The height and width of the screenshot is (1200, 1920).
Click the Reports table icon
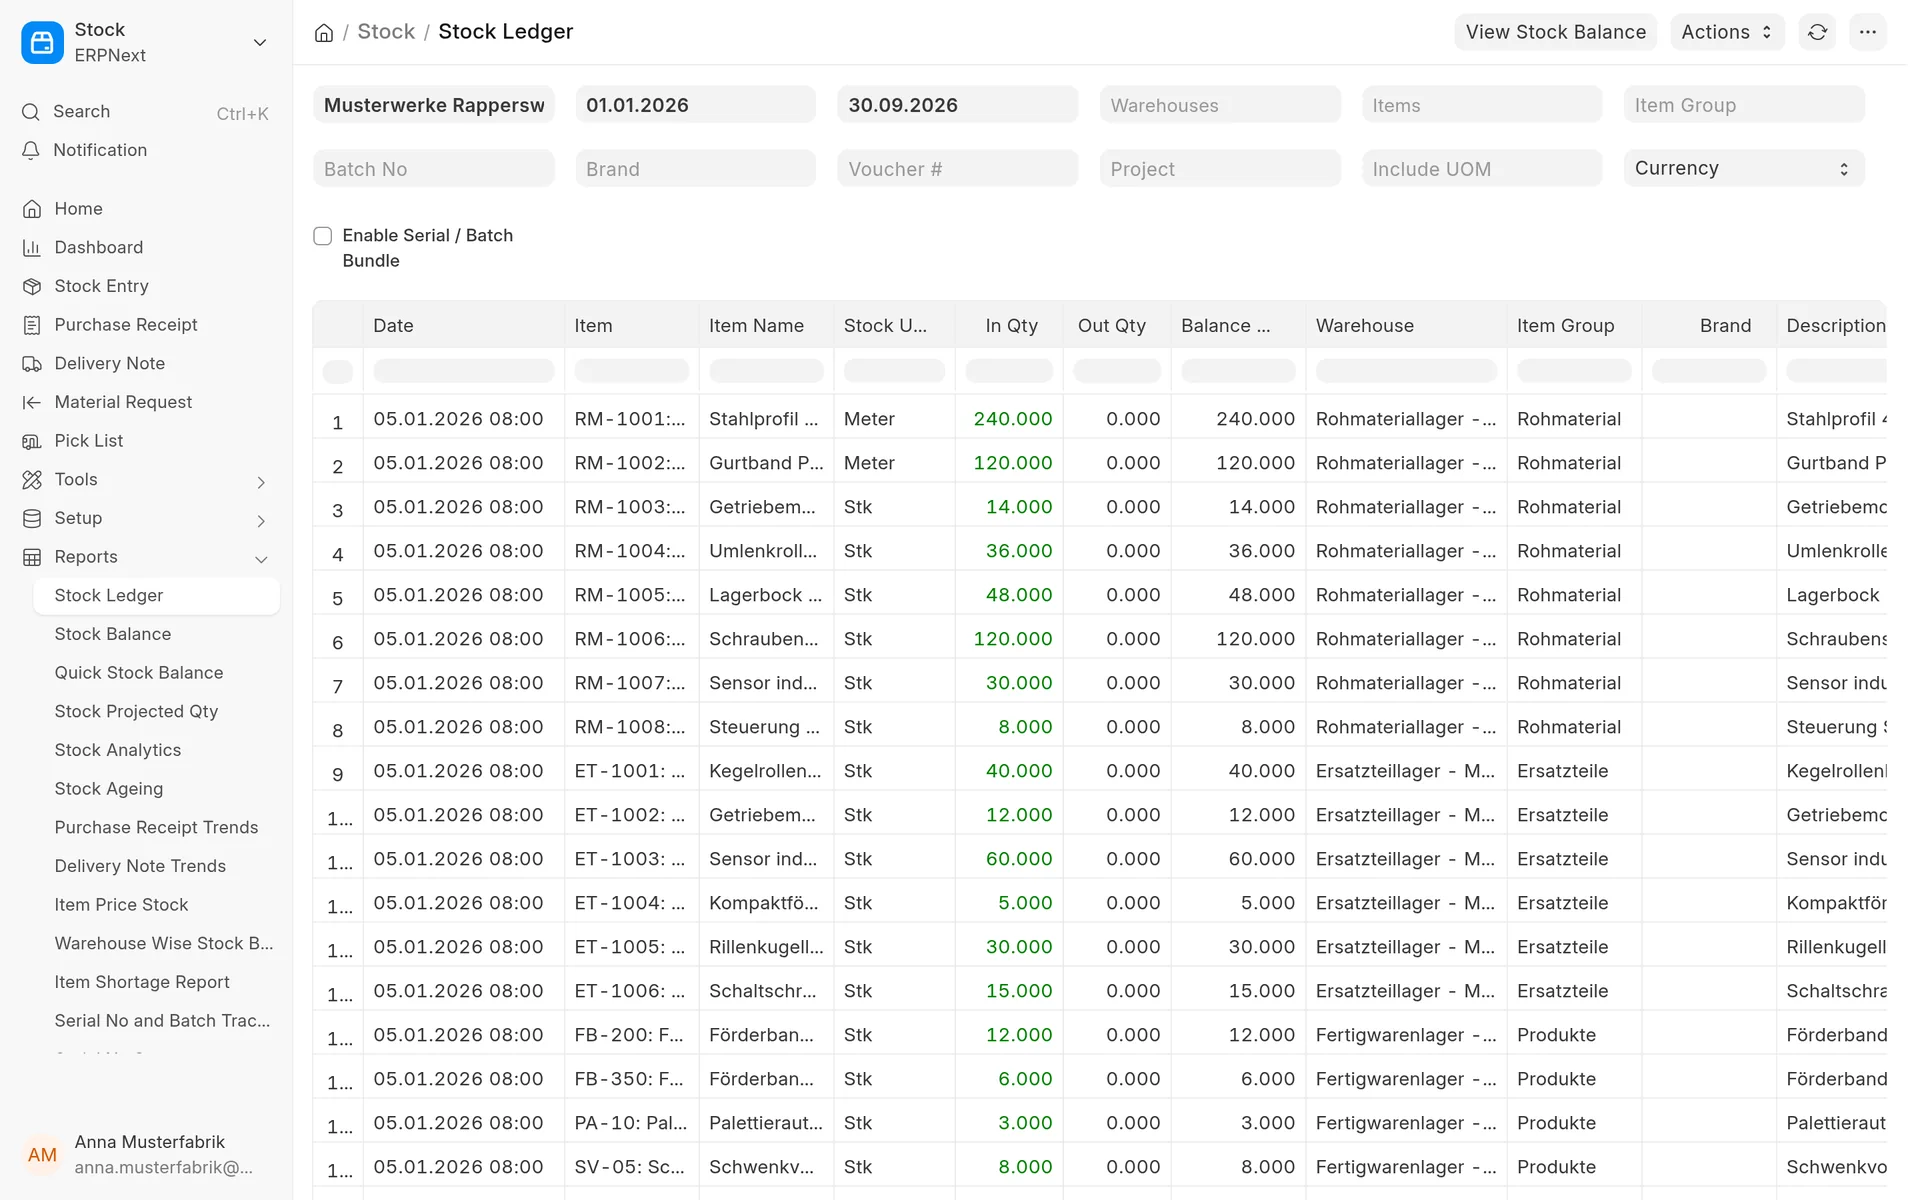(32, 557)
